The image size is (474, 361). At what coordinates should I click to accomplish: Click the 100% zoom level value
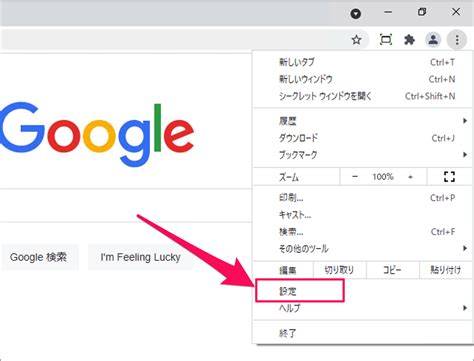[383, 177]
